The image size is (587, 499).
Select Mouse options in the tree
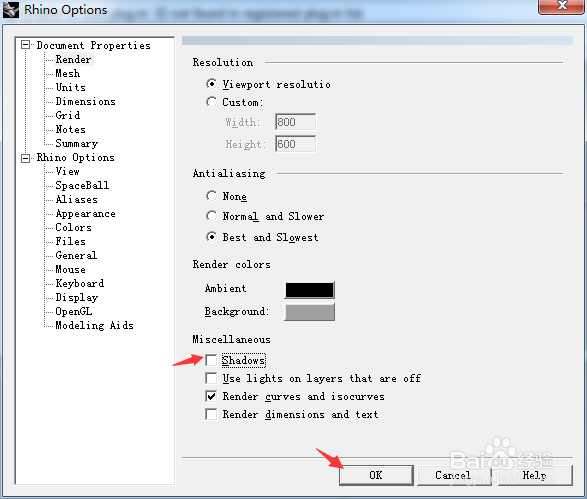coord(71,270)
